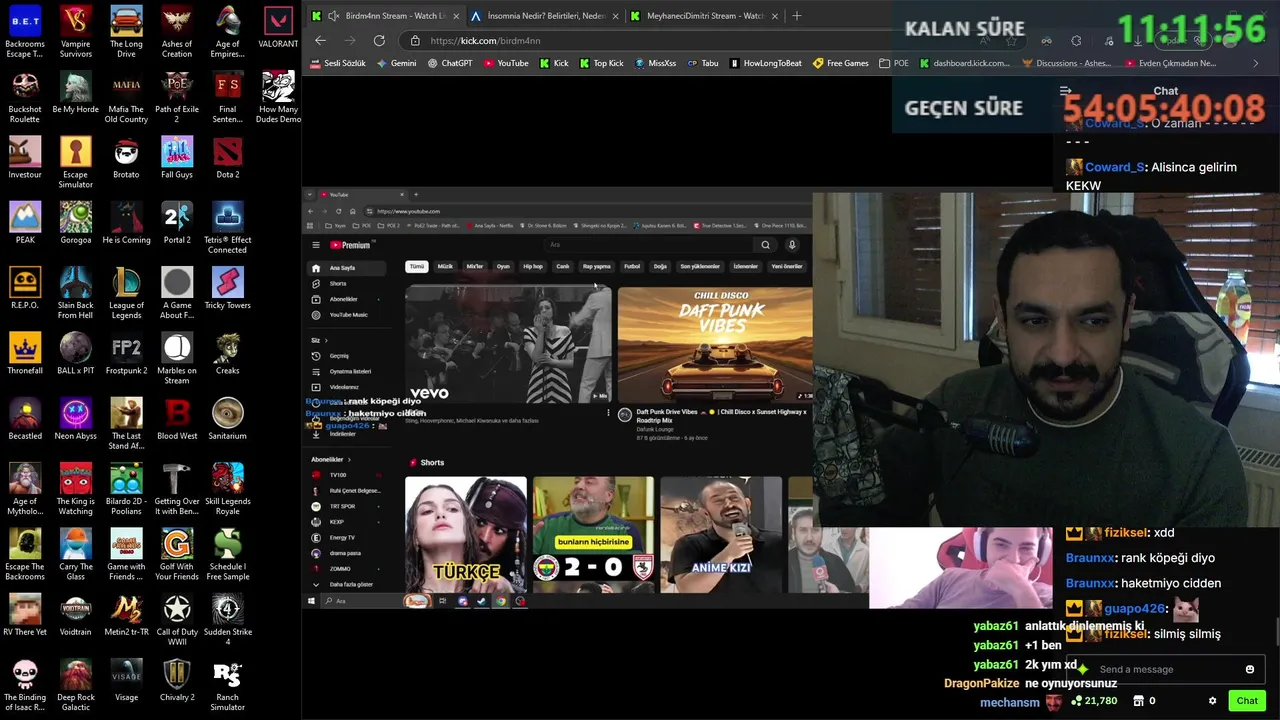The width and height of the screenshot is (1280, 720).
Task: Open YouTube Music in the sidebar
Action: coord(346,315)
